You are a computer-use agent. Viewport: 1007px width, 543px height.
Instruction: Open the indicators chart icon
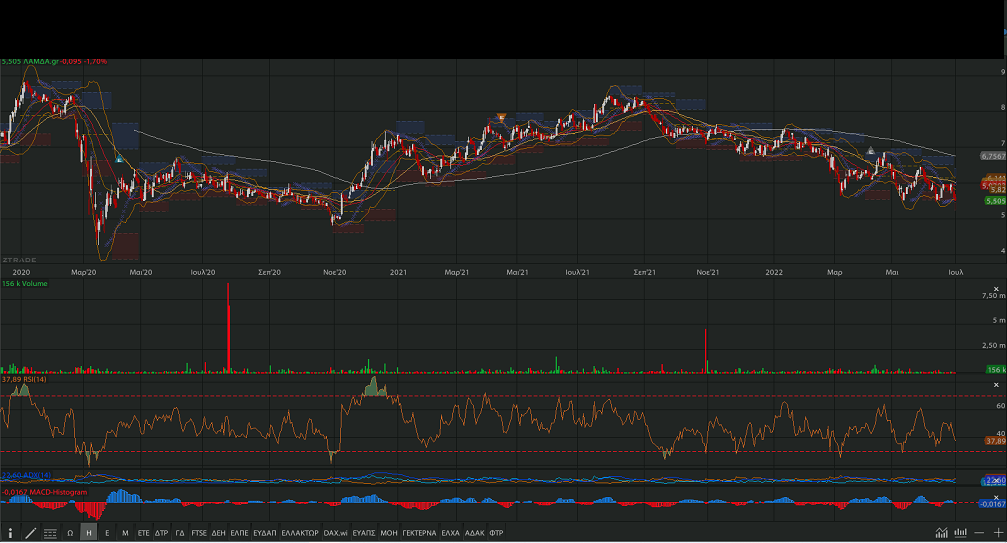click(942, 533)
